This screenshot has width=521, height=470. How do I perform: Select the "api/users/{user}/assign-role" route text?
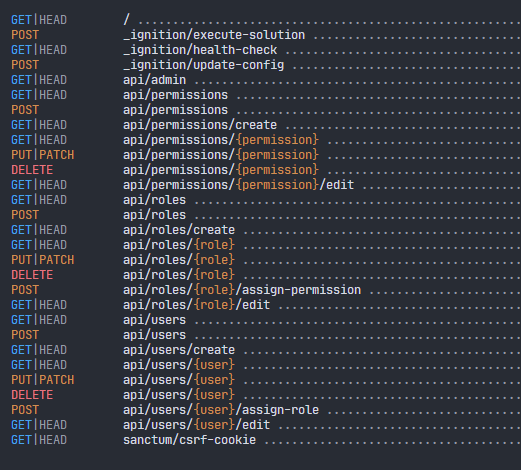click(x=221, y=410)
